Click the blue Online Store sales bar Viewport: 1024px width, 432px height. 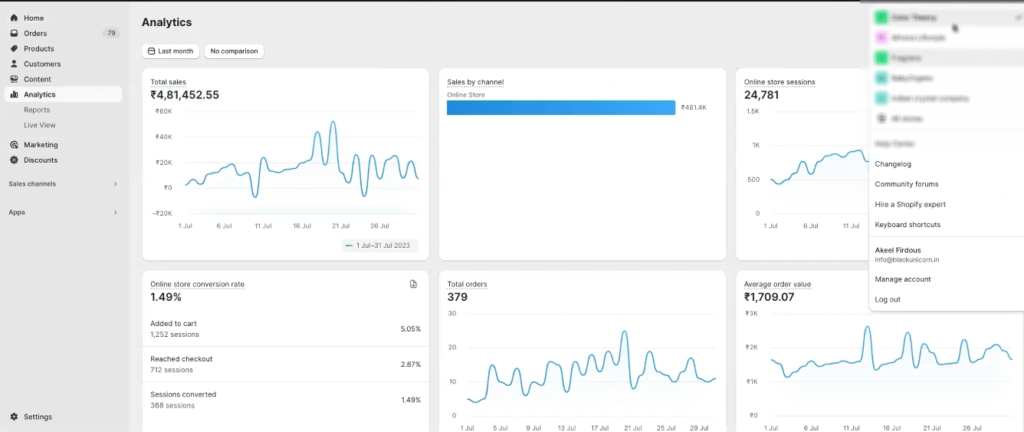tap(560, 107)
